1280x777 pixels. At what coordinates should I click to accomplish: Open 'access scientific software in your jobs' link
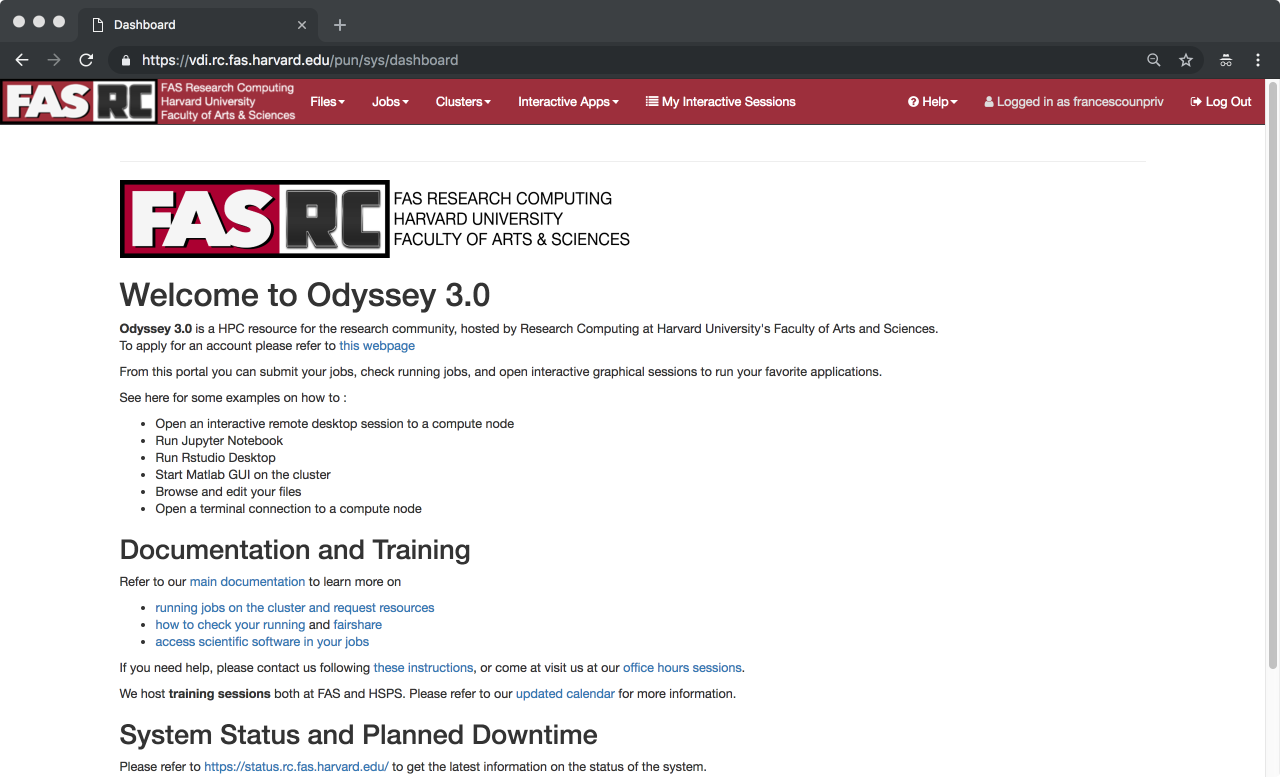(x=262, y=642)
